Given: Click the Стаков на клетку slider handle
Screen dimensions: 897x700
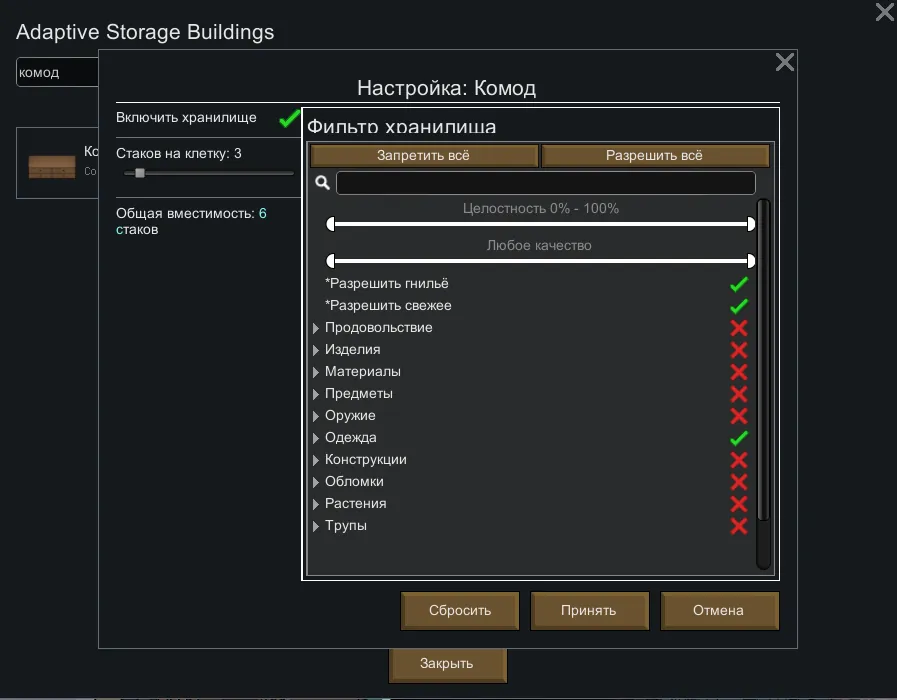Looking at the screenshot, I should [140, 173].
